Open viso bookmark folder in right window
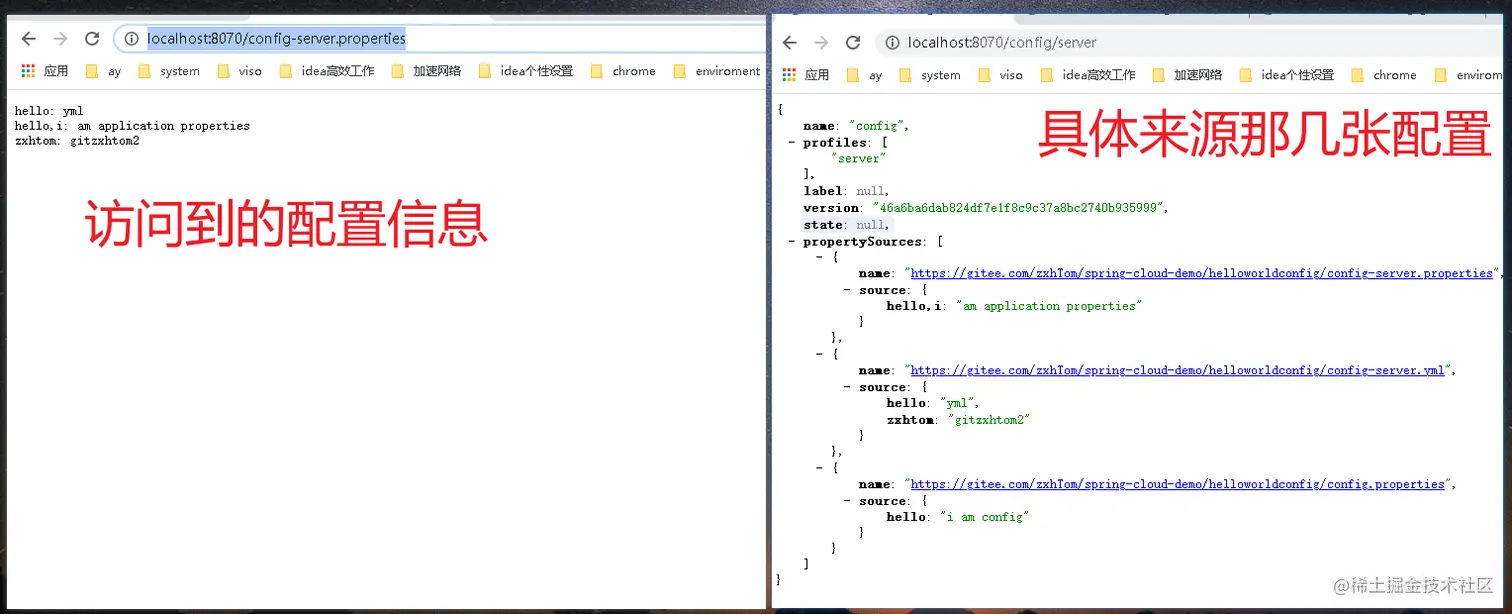 point(1000,75)
